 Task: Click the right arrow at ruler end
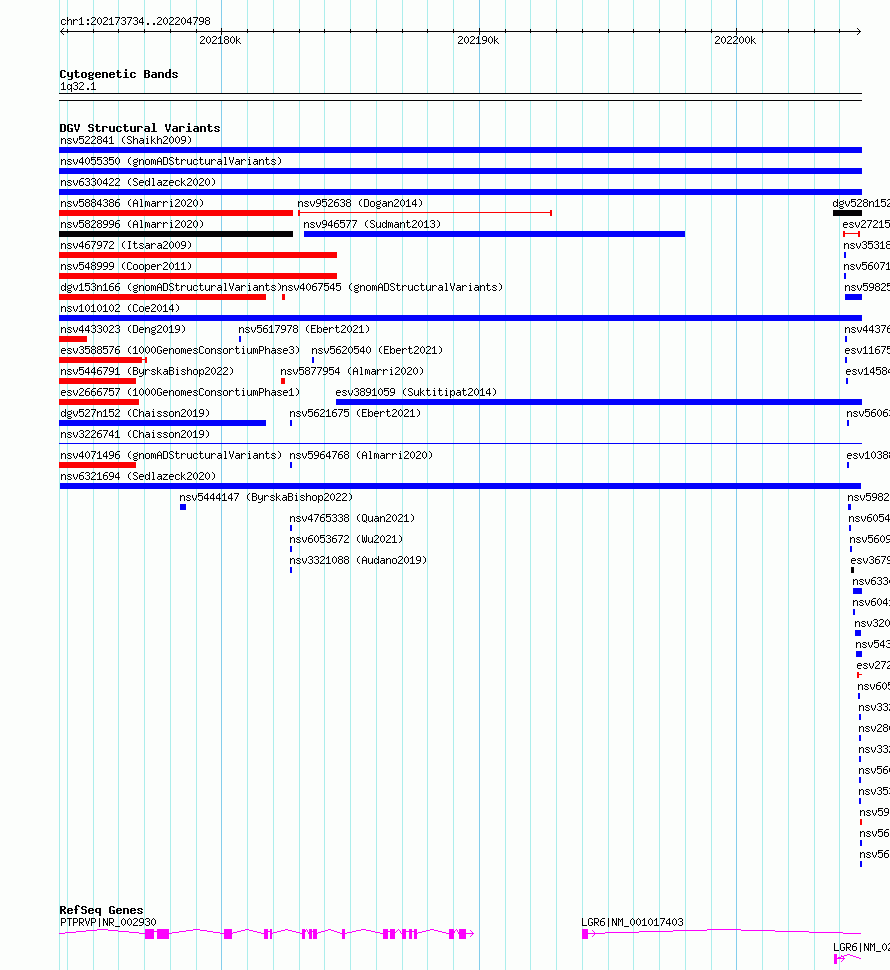click(x=858, y=31)
